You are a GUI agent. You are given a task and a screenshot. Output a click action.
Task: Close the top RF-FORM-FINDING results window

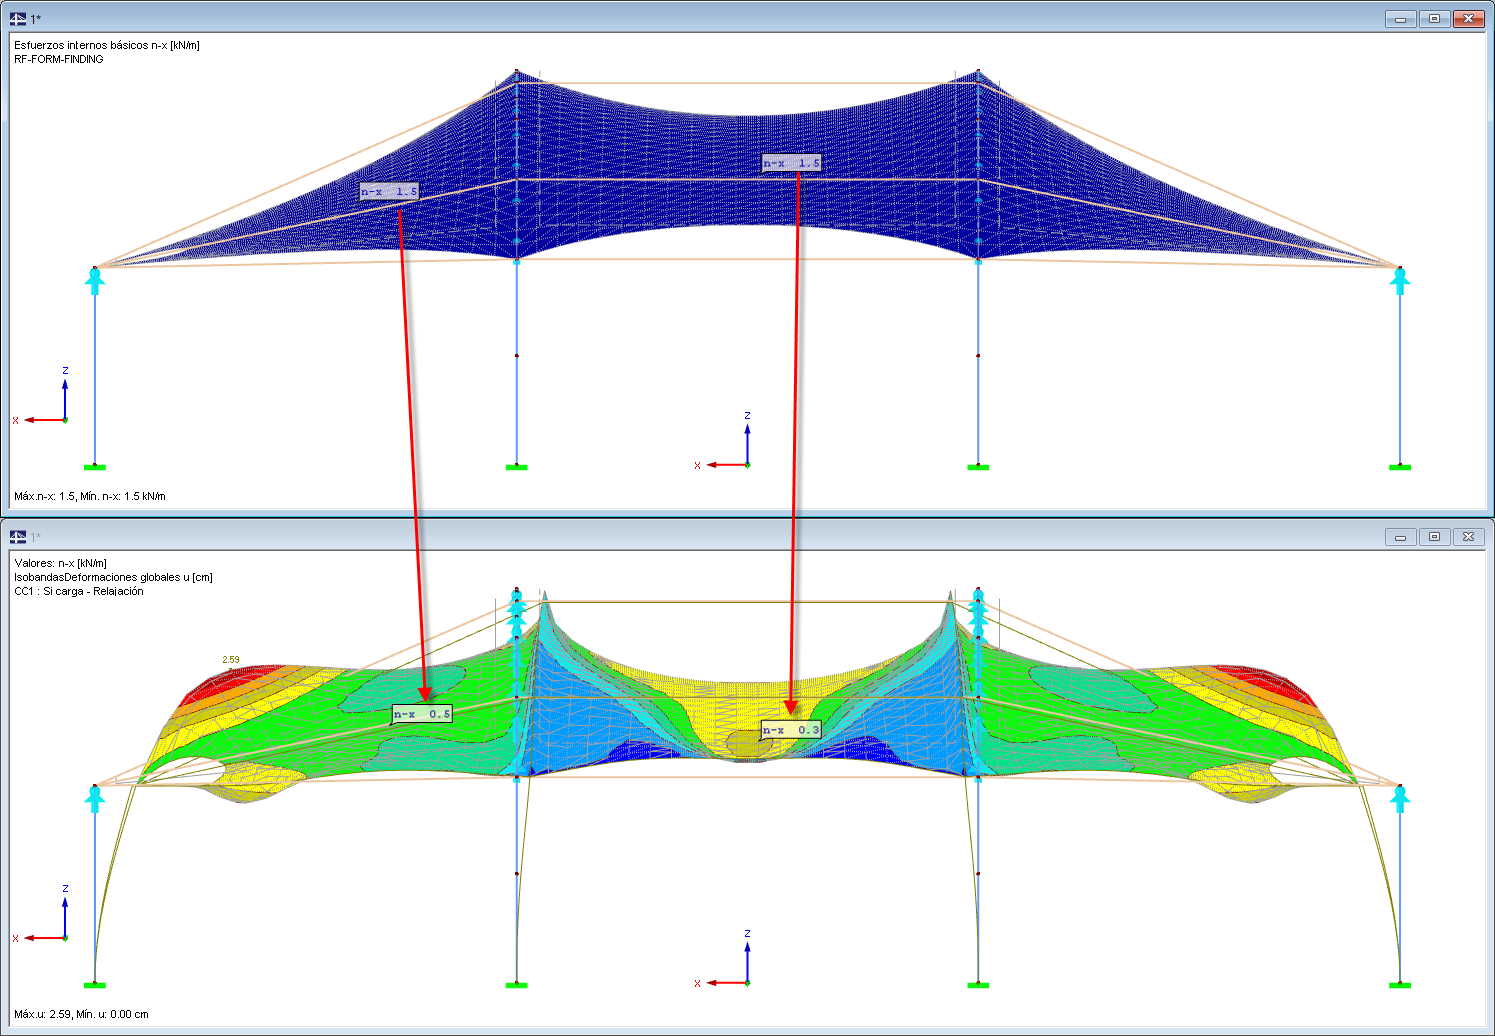pos(1468,19)
